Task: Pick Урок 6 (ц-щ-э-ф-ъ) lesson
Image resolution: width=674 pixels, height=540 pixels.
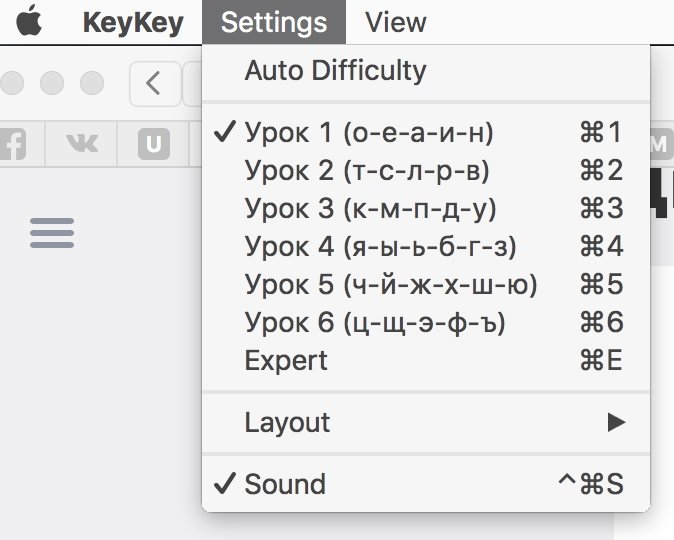Action: point(375,323)
